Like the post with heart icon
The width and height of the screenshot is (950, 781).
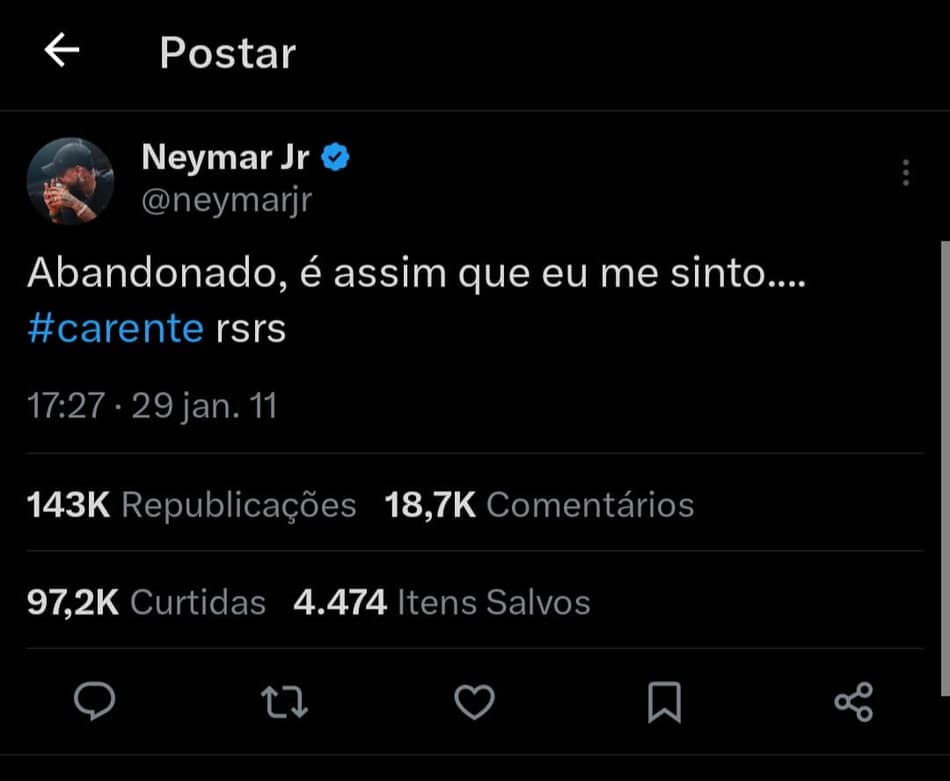(474, 702)
